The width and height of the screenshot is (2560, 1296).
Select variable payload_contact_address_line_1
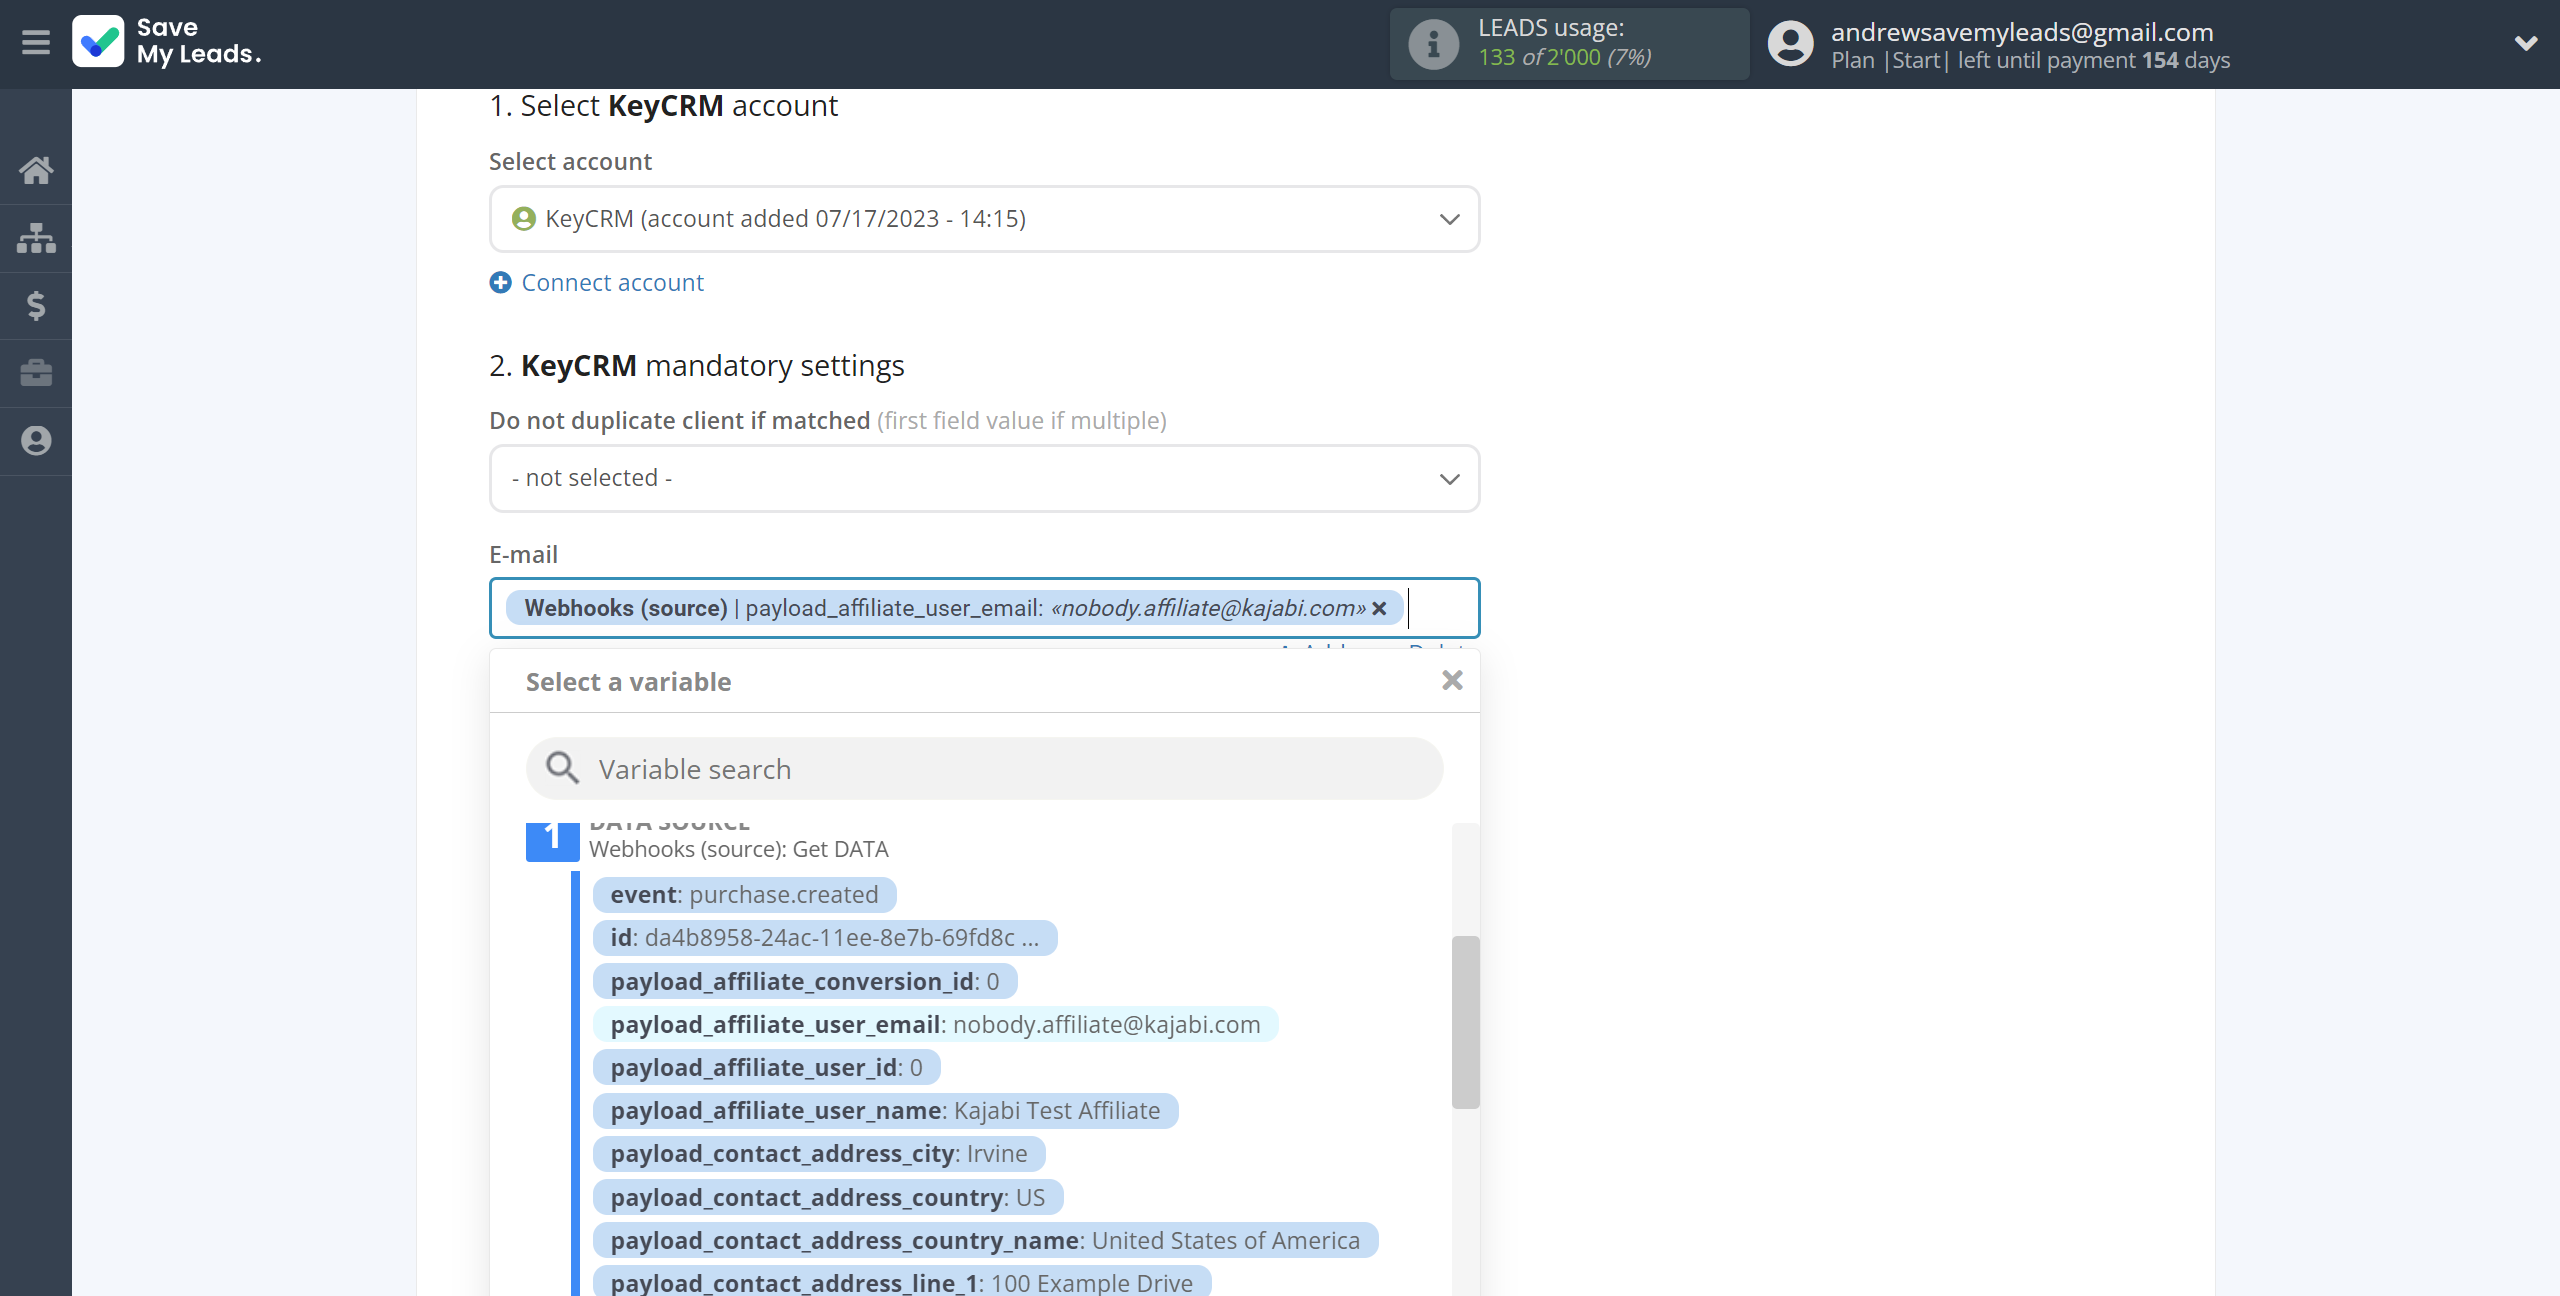[x=902, y=1282]
